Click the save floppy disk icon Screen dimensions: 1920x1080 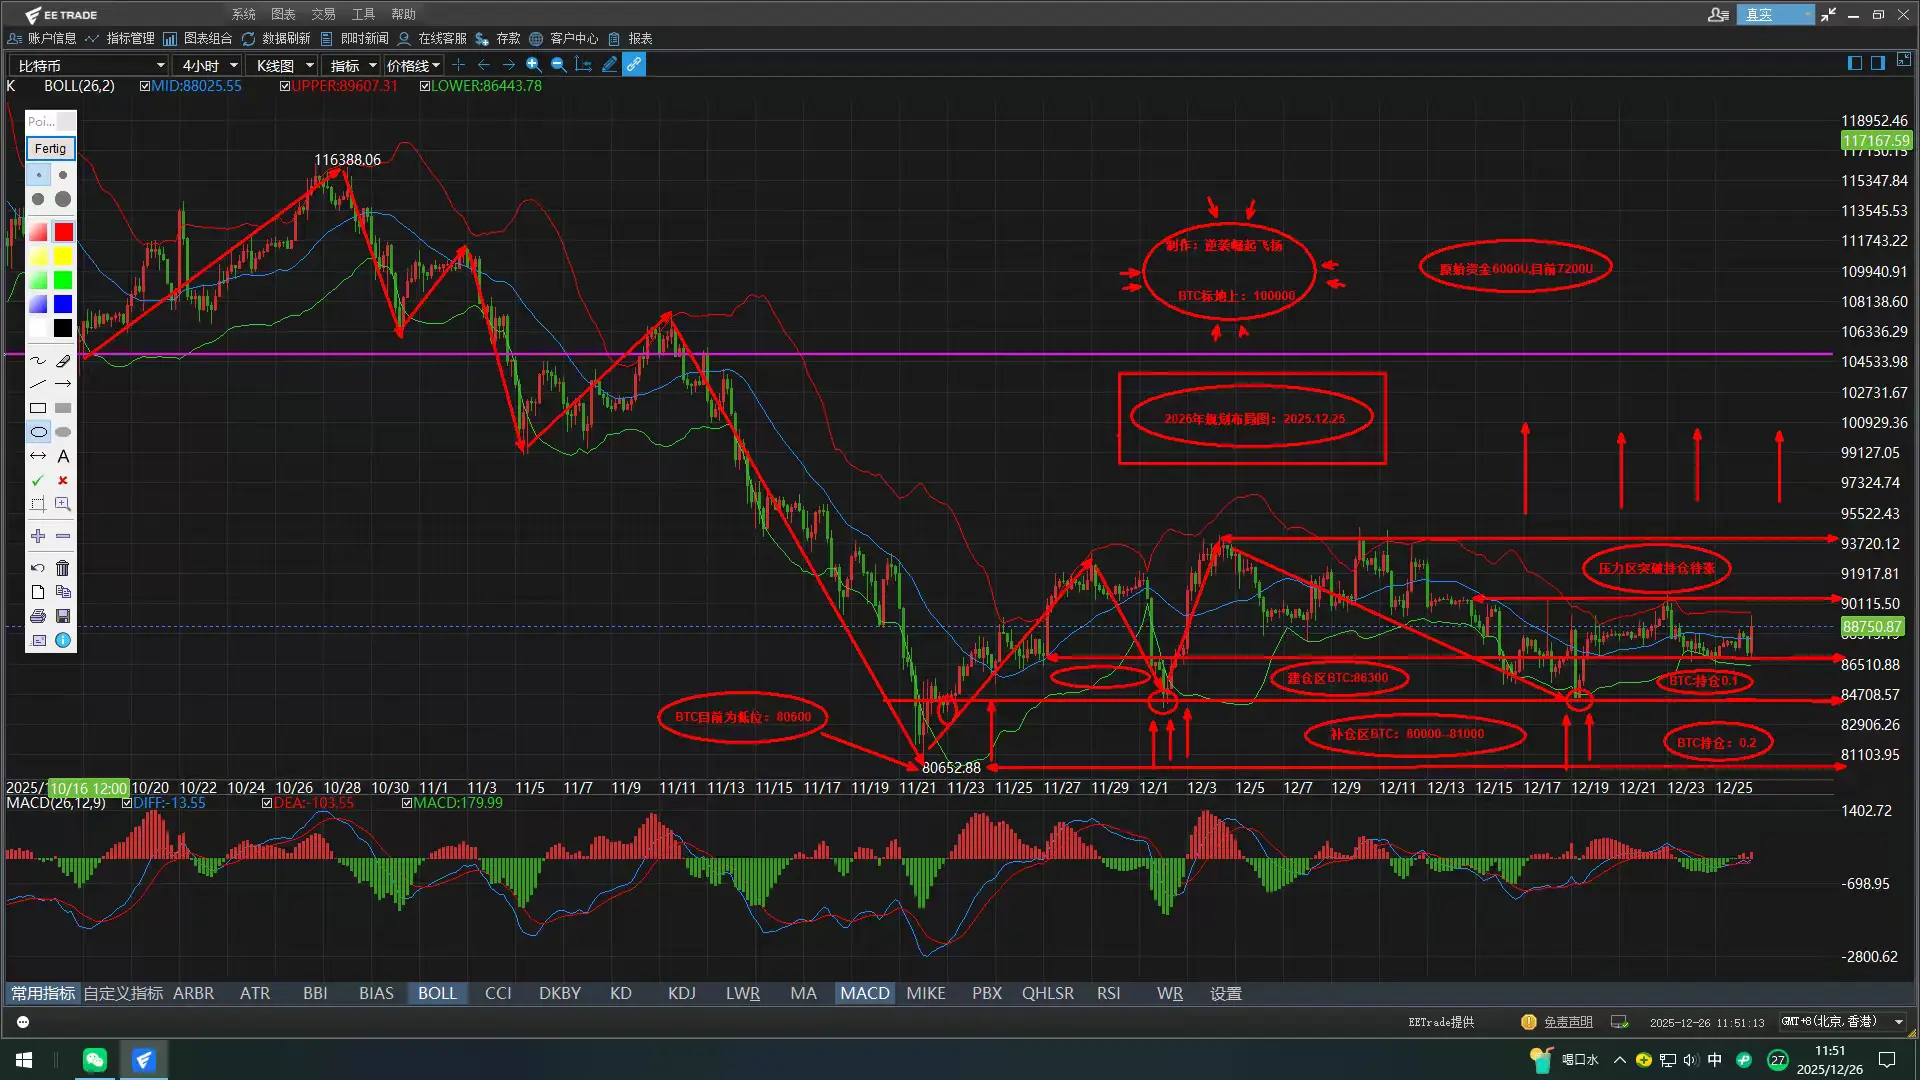pos(63,616)
